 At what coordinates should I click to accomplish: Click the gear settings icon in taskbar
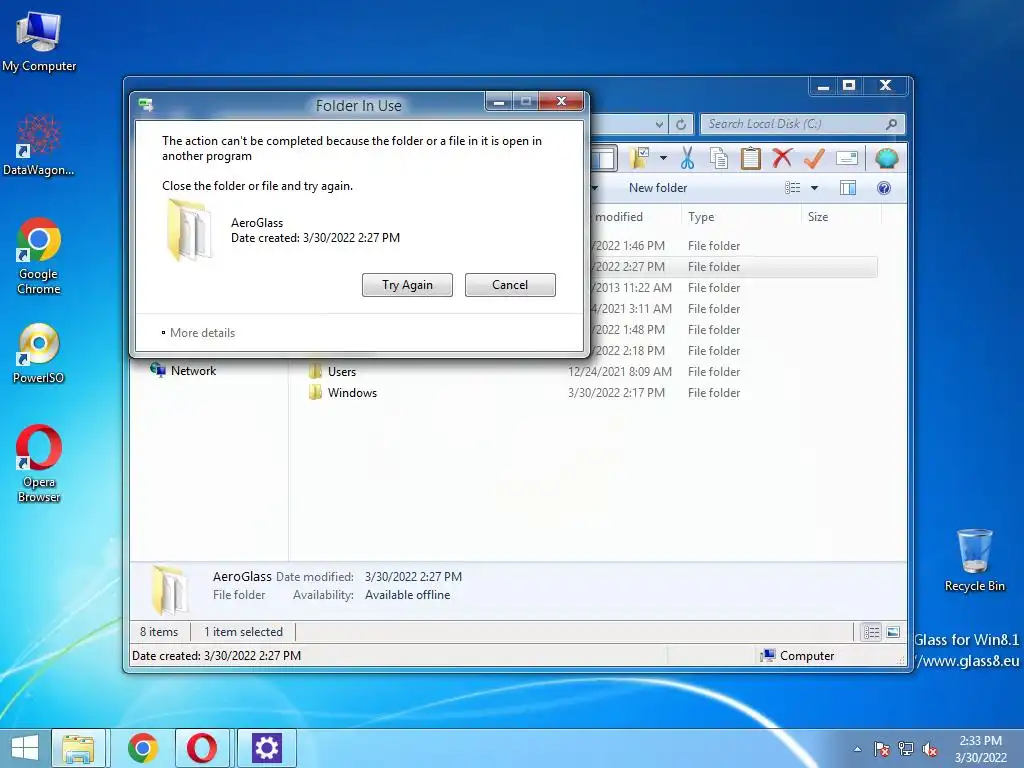click(266, 748)
